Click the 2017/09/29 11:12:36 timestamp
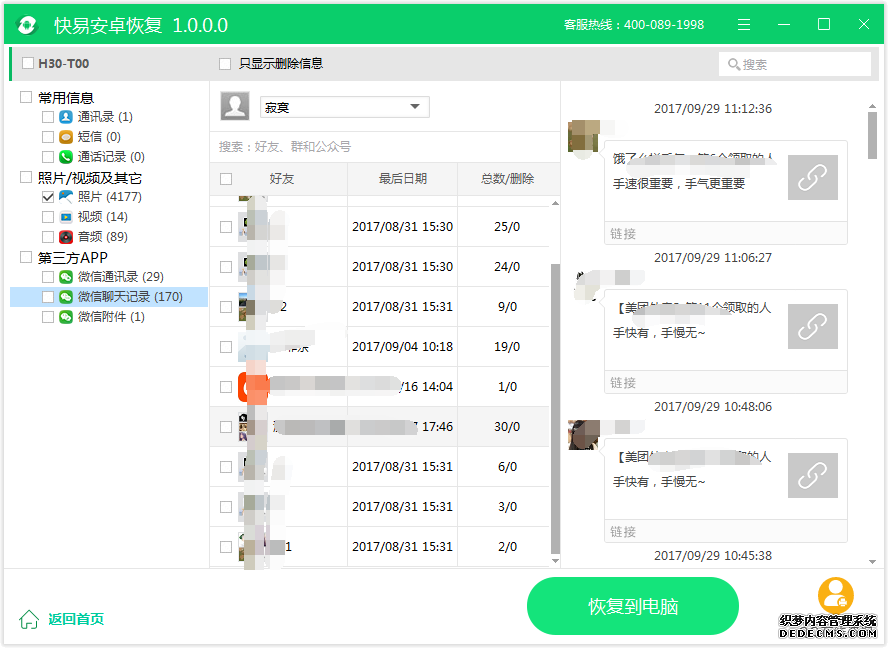 [x=712, y=109]
